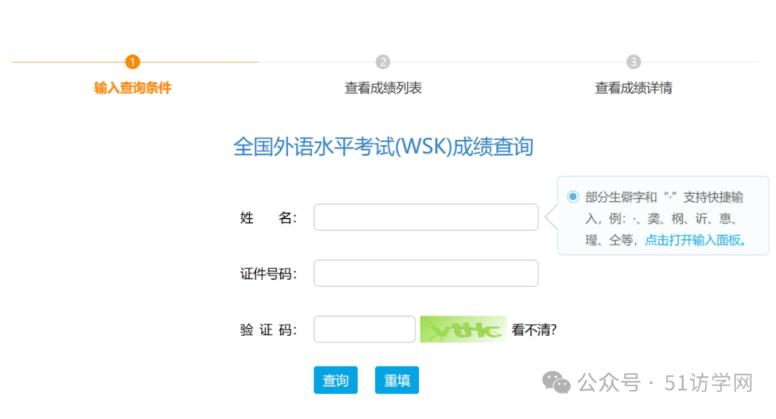Viewport: 776px width, 419px height.
Task: Click the WeChat logo watermark icon
Action: (556, 382)
